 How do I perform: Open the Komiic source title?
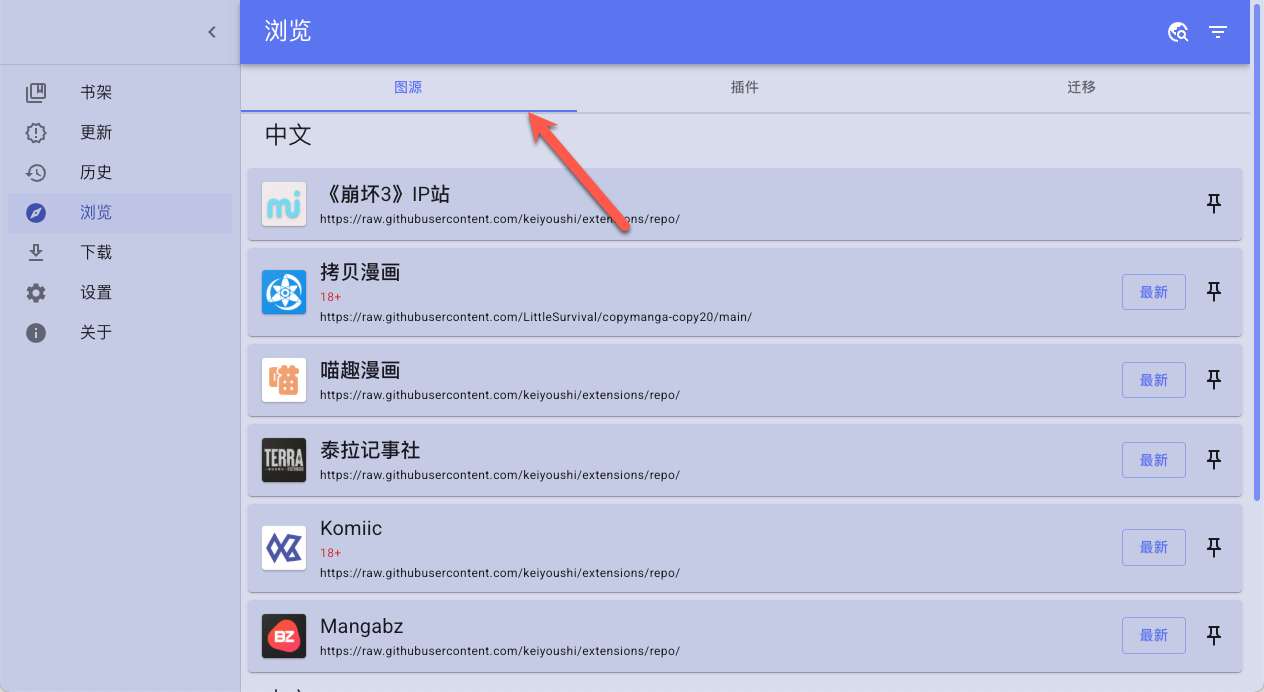[x=351, y=528]
